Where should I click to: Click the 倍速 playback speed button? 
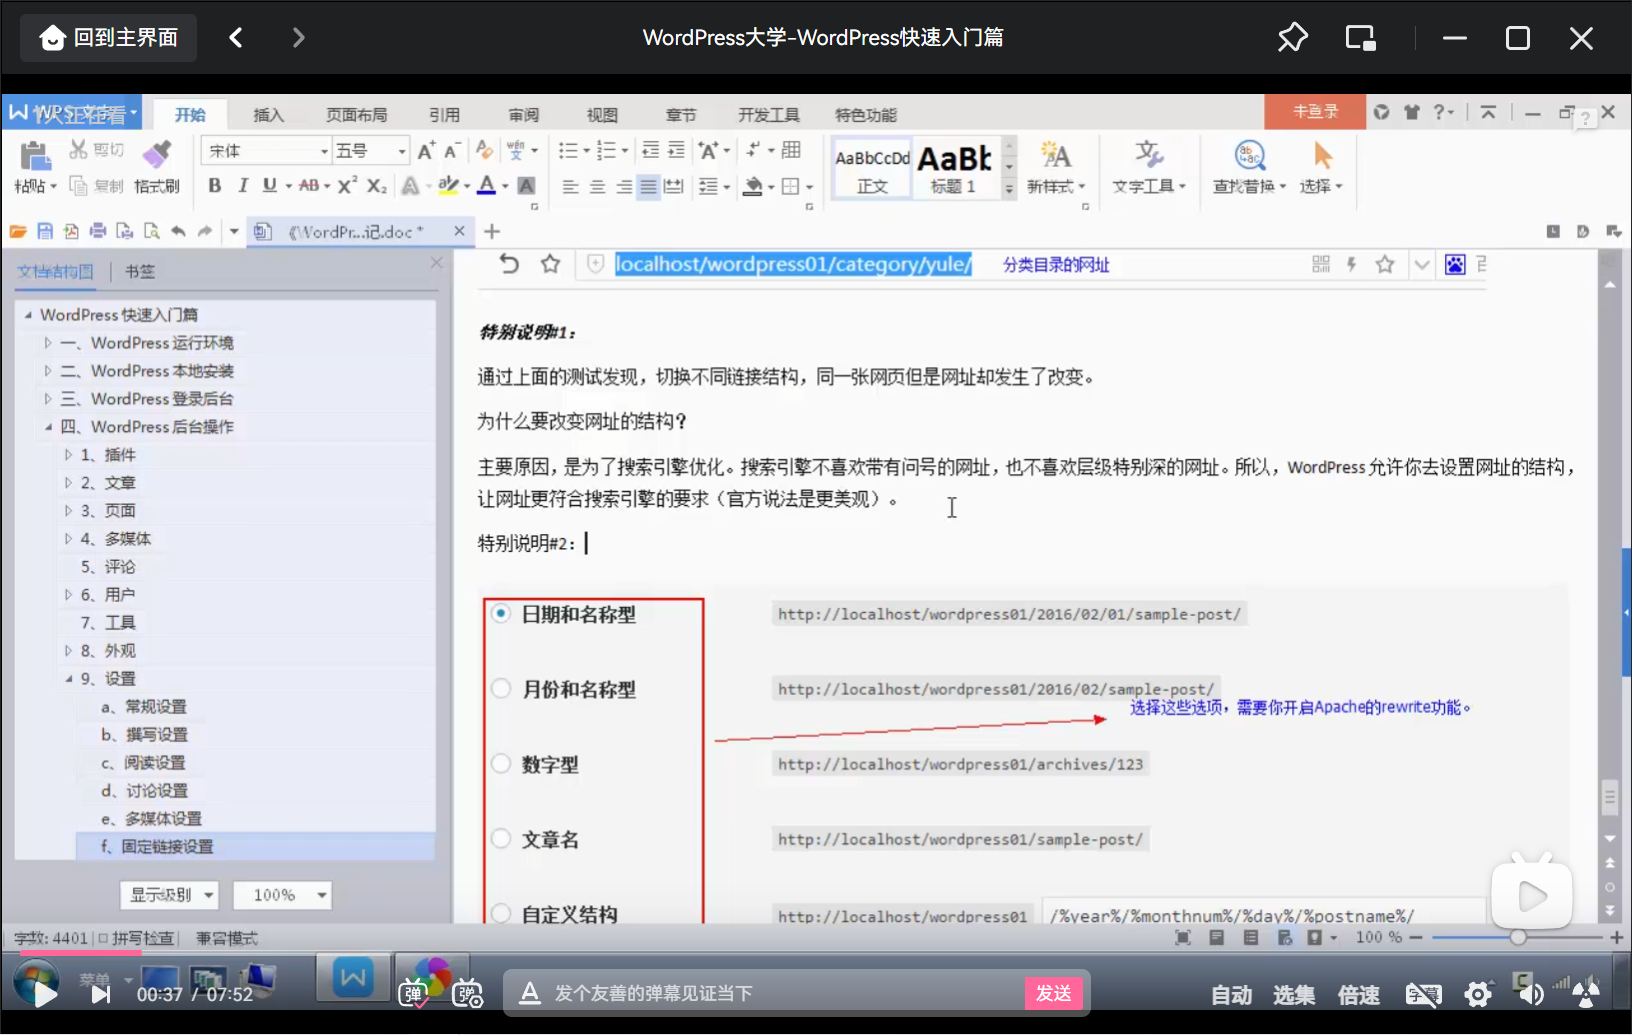(1359, 995)
